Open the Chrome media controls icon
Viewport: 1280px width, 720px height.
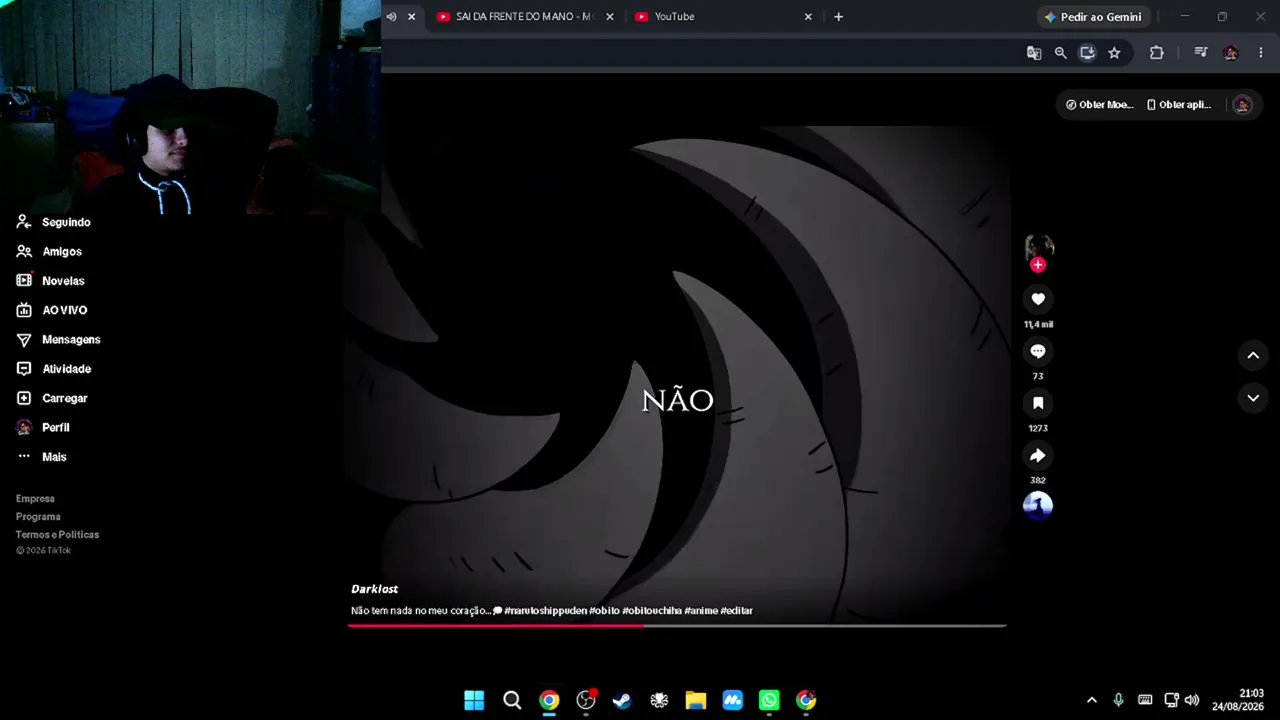[1201, 53]
